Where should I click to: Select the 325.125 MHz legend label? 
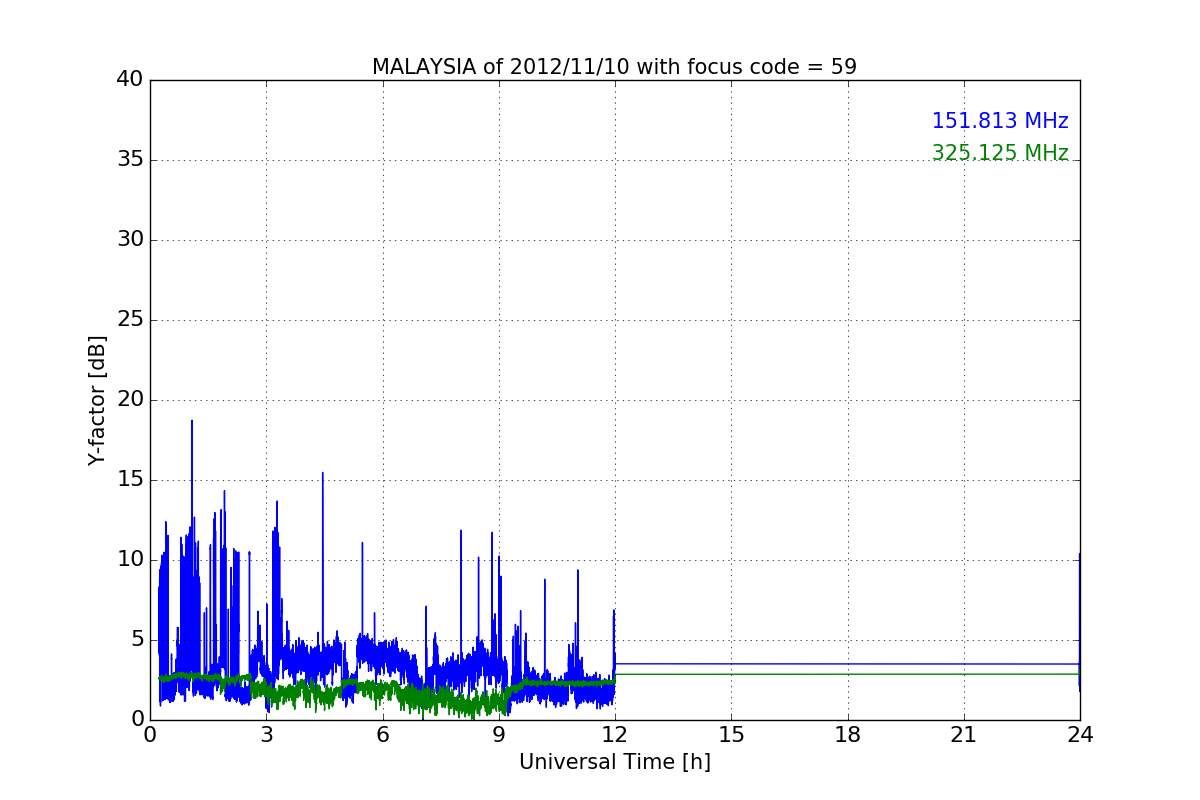(x=1000, y=153)
